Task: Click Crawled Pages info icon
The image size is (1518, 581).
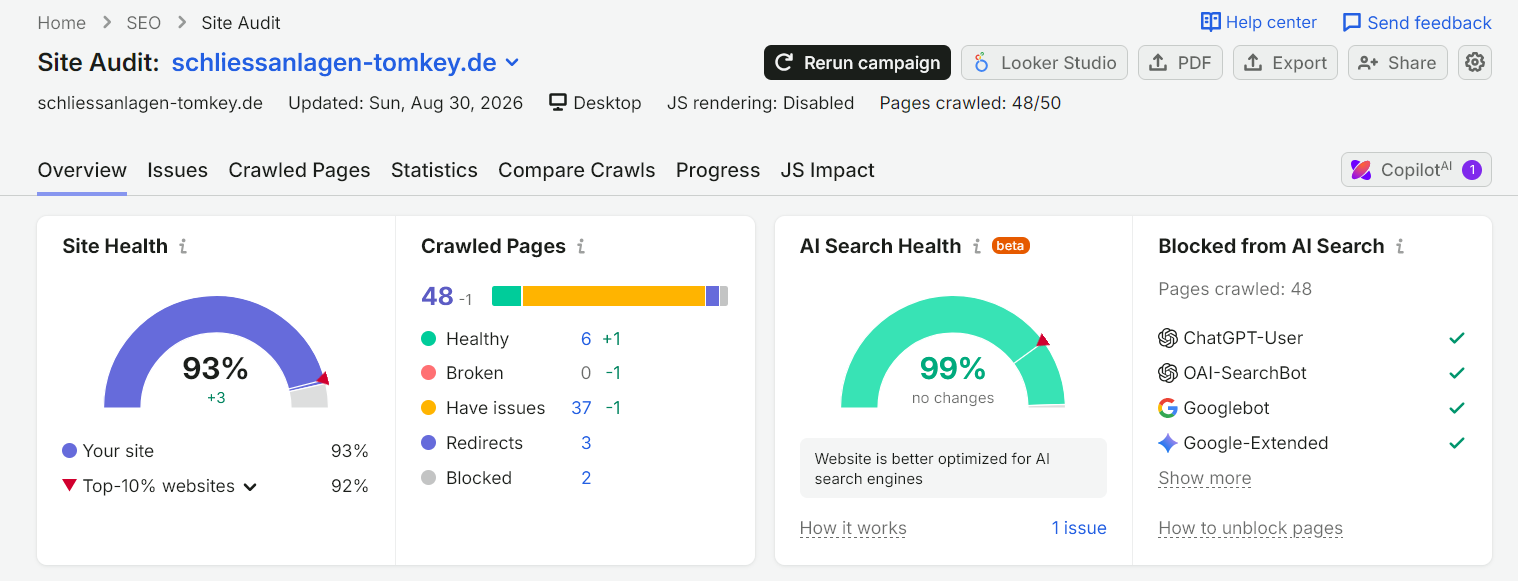Action: [x=581, y=246]
